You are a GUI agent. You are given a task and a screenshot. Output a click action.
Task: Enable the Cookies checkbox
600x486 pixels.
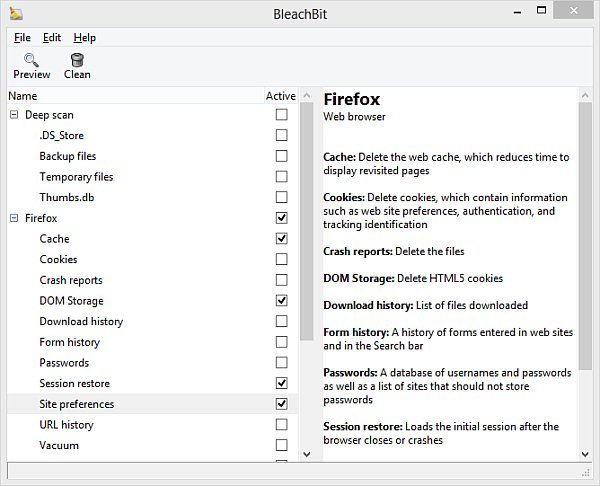pyautogui.click(x=281, y=259)
